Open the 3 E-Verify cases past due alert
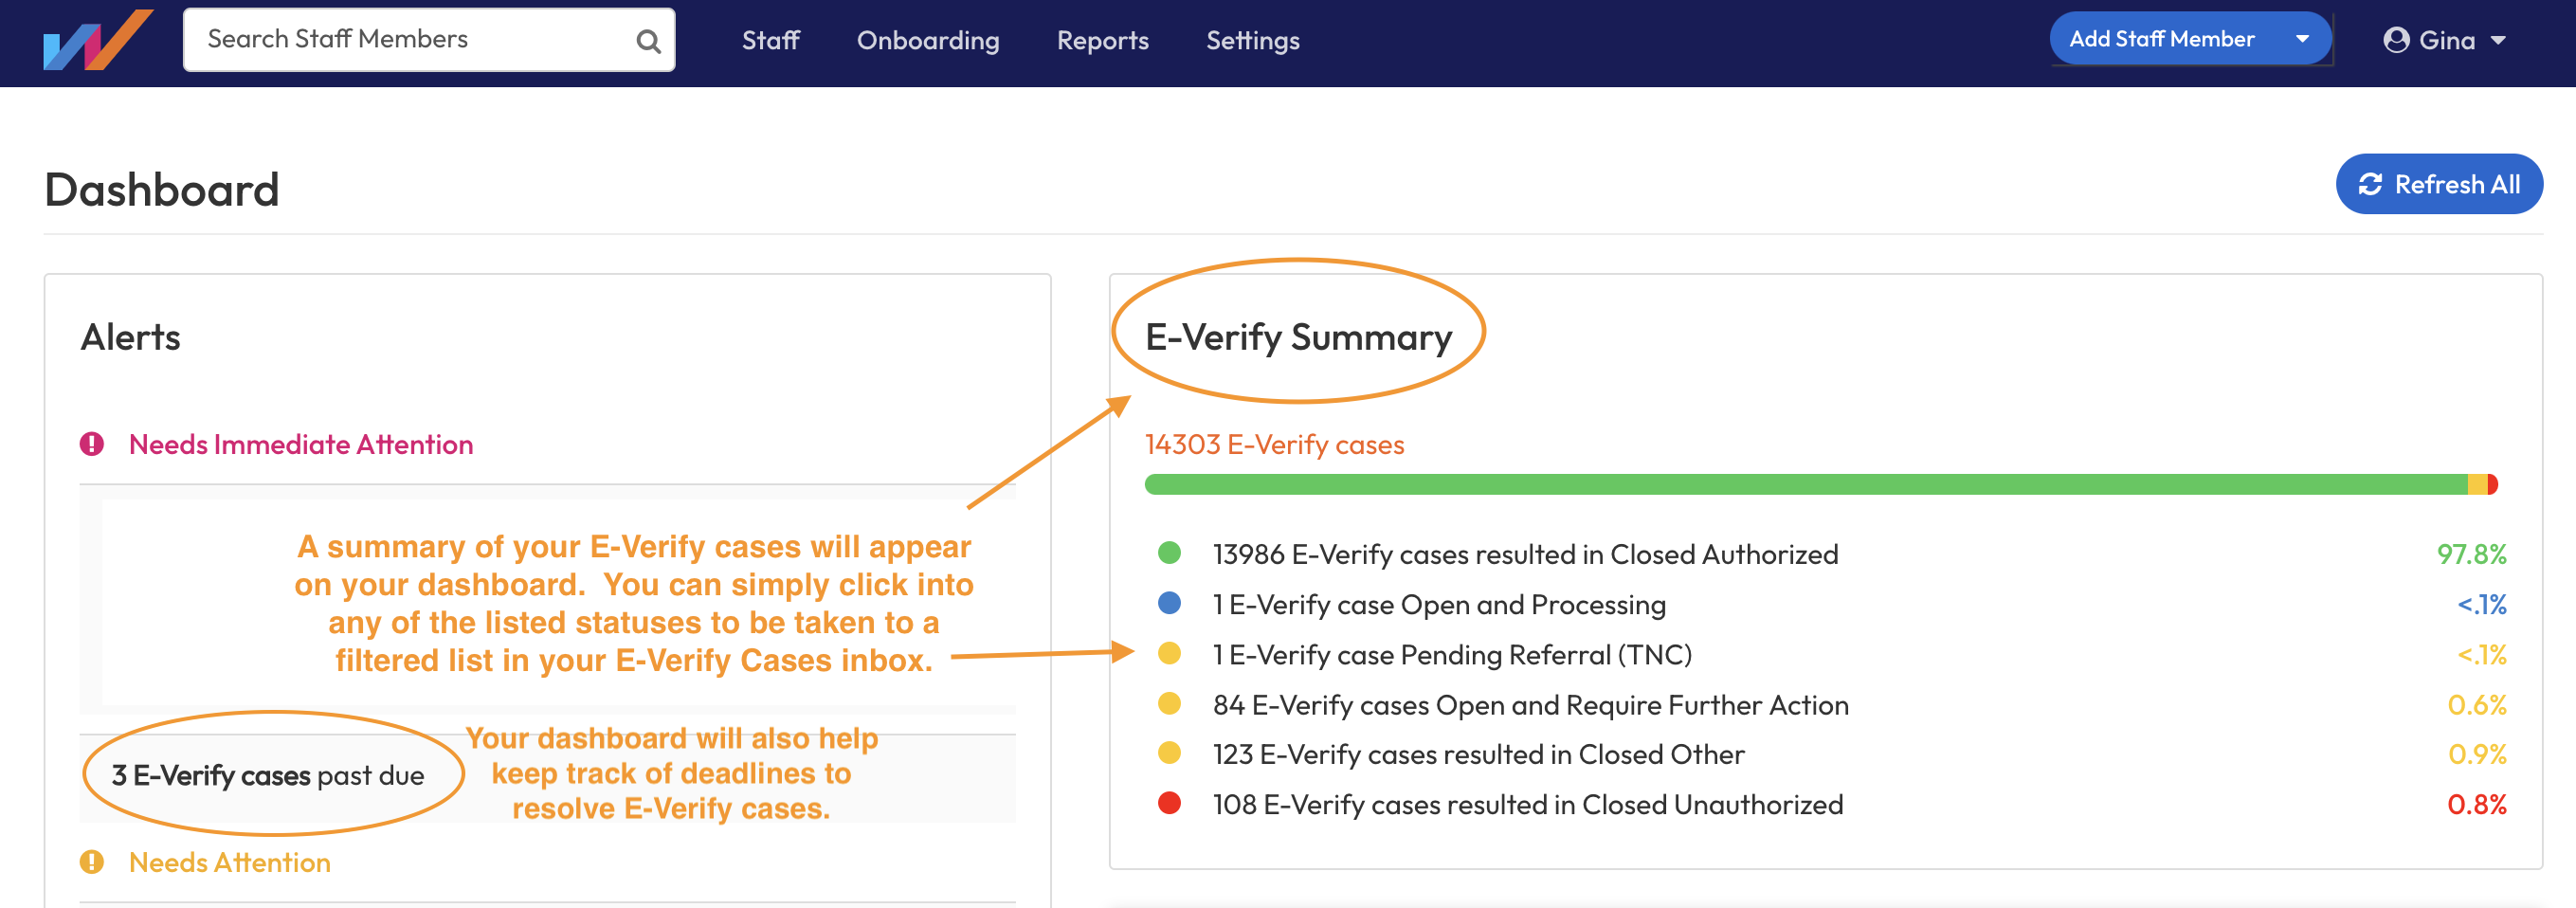Screen dimensions: 2576x908 tap(268, 775)
